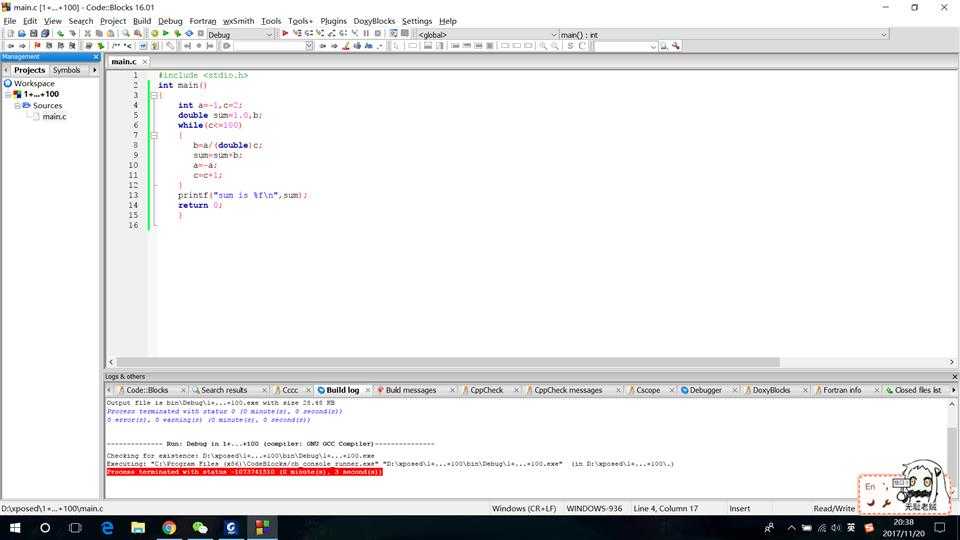Click the Open file toolbar icon

[21, 34]
